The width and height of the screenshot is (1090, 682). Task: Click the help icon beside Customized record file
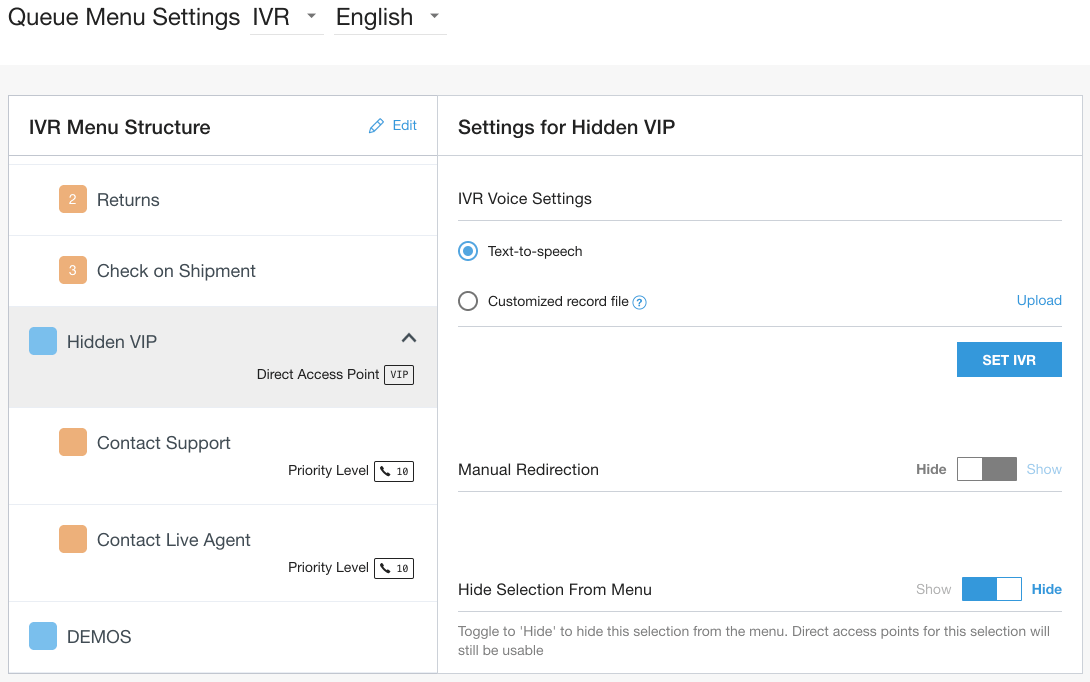[640, 302]
